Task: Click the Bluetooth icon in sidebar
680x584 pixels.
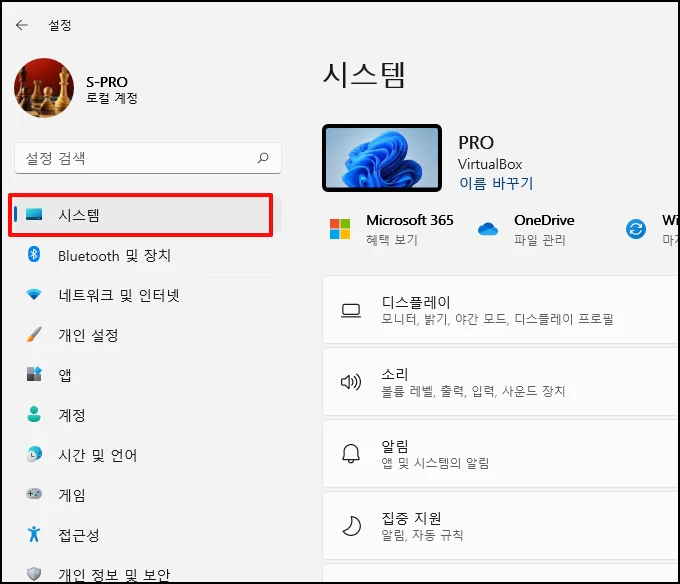Action: point(34,254)
